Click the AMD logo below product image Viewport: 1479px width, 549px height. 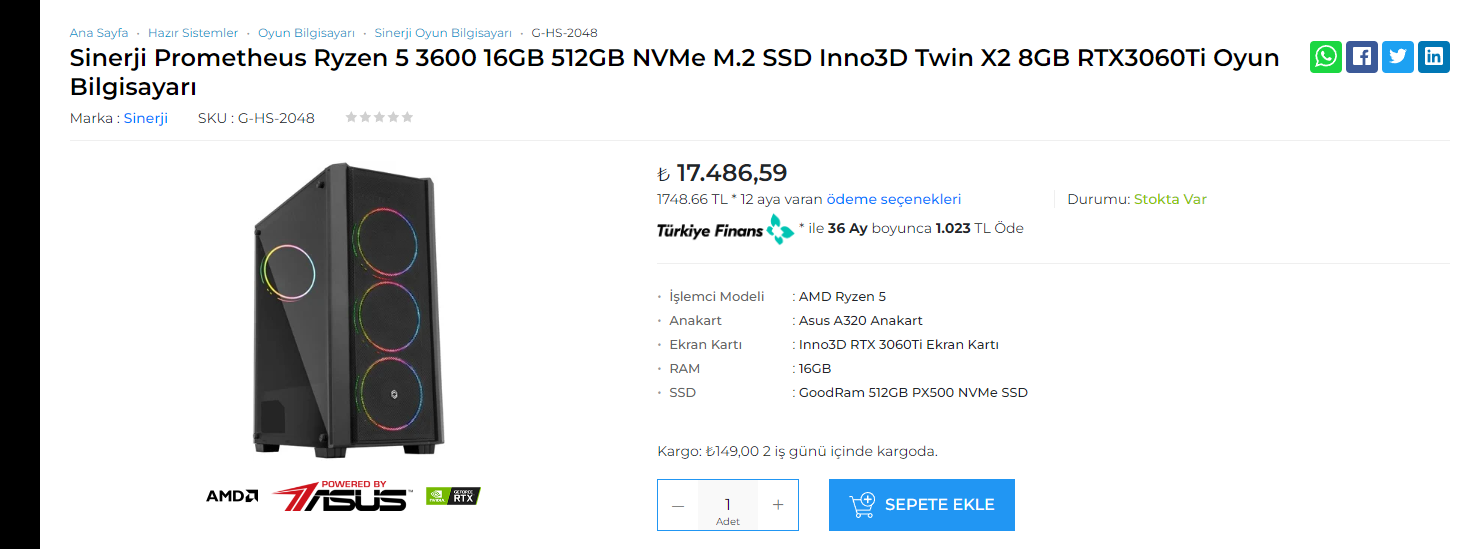(x=232, y=496)
